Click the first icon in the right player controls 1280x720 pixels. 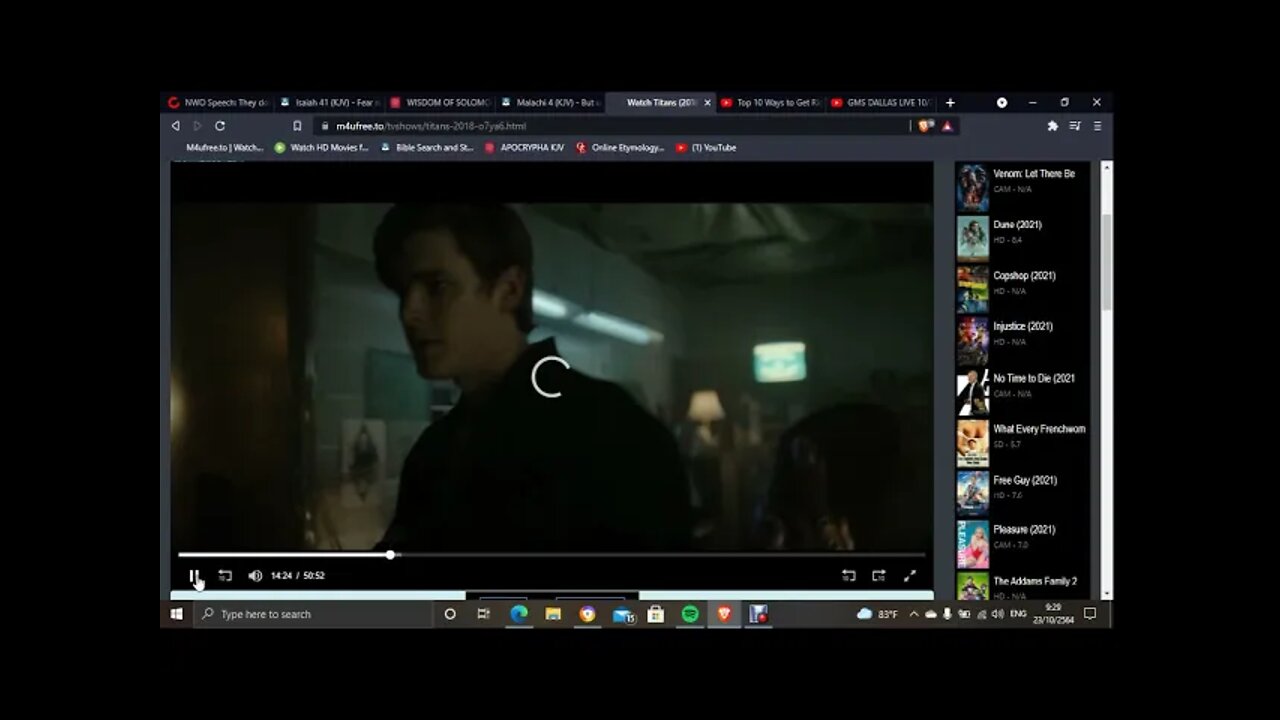pos(849,576)
